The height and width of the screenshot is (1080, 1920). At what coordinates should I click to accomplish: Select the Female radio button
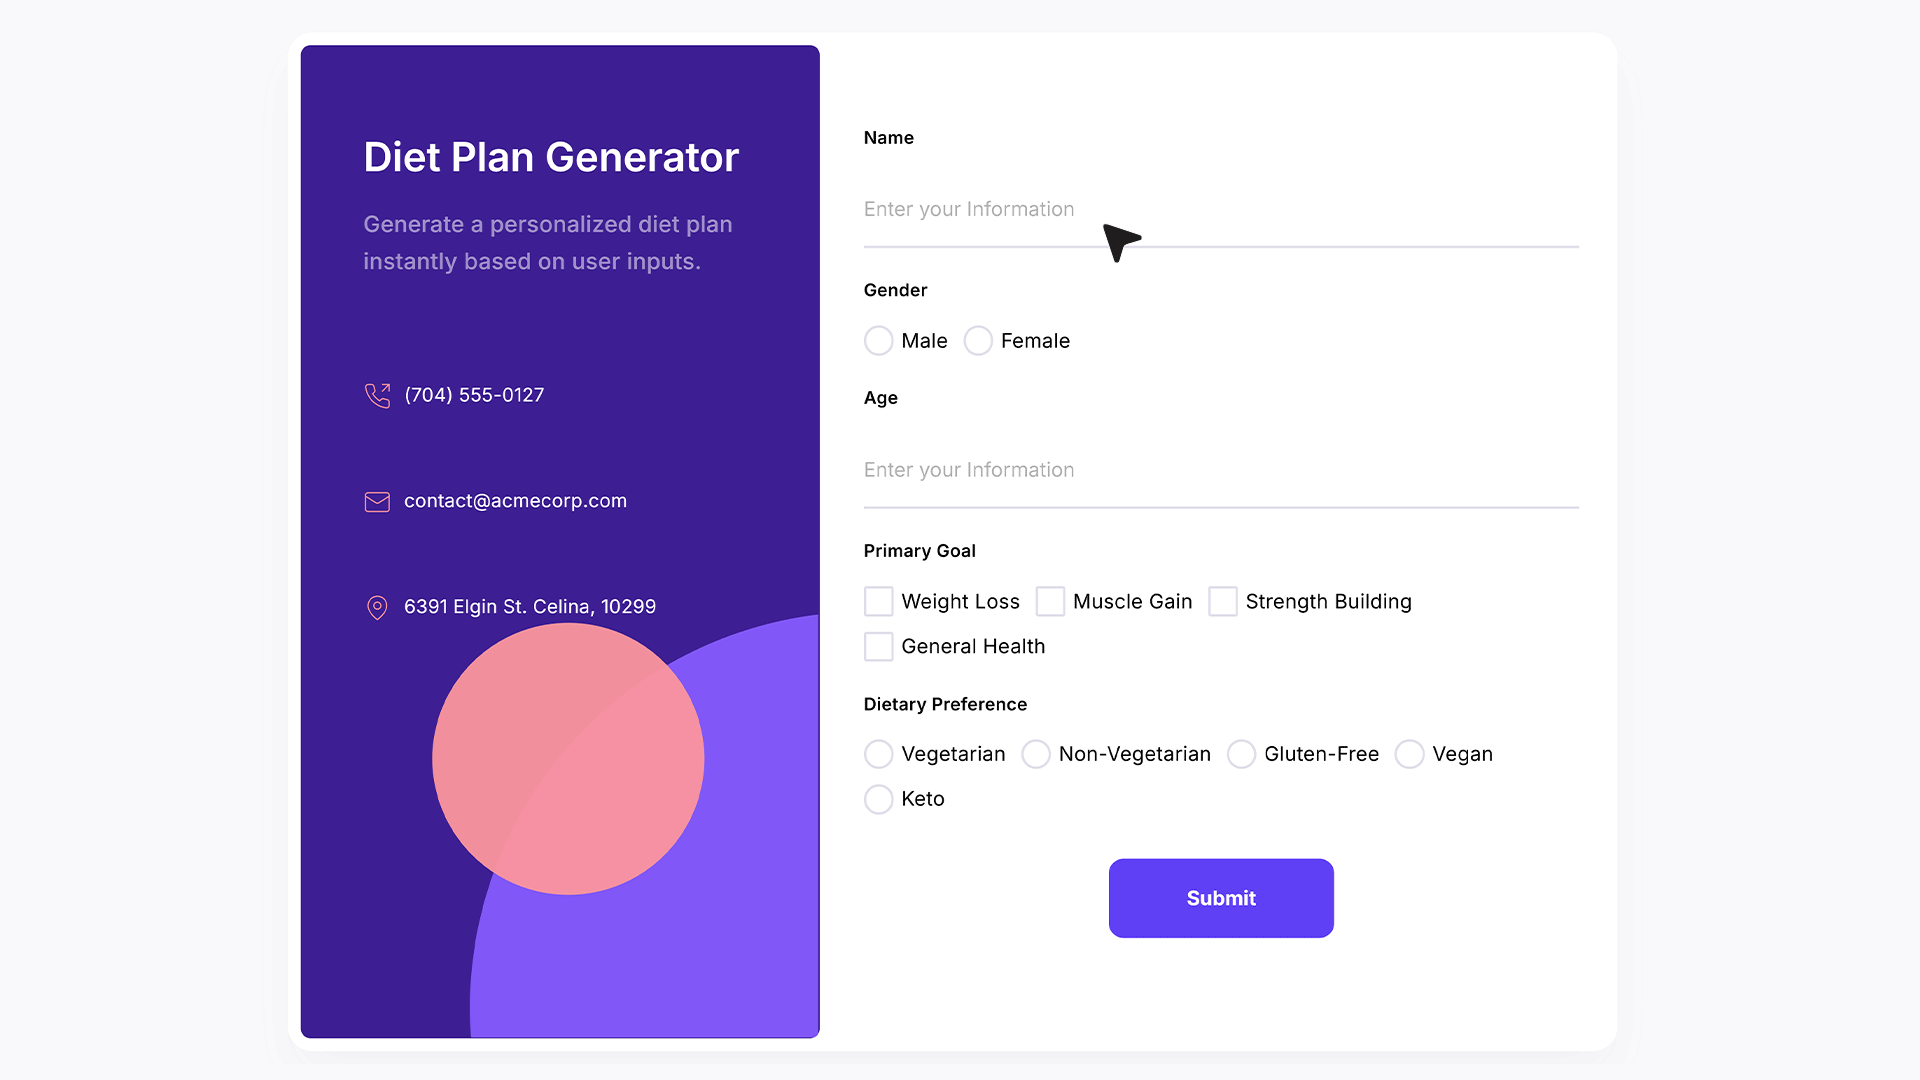pos(978,341)
